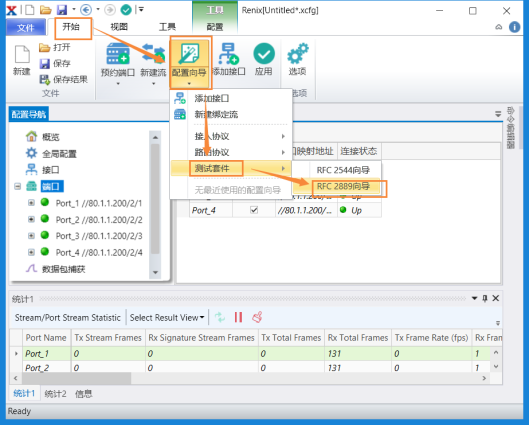
Task: Open the 文件 file tab
Action: (26, 27)
